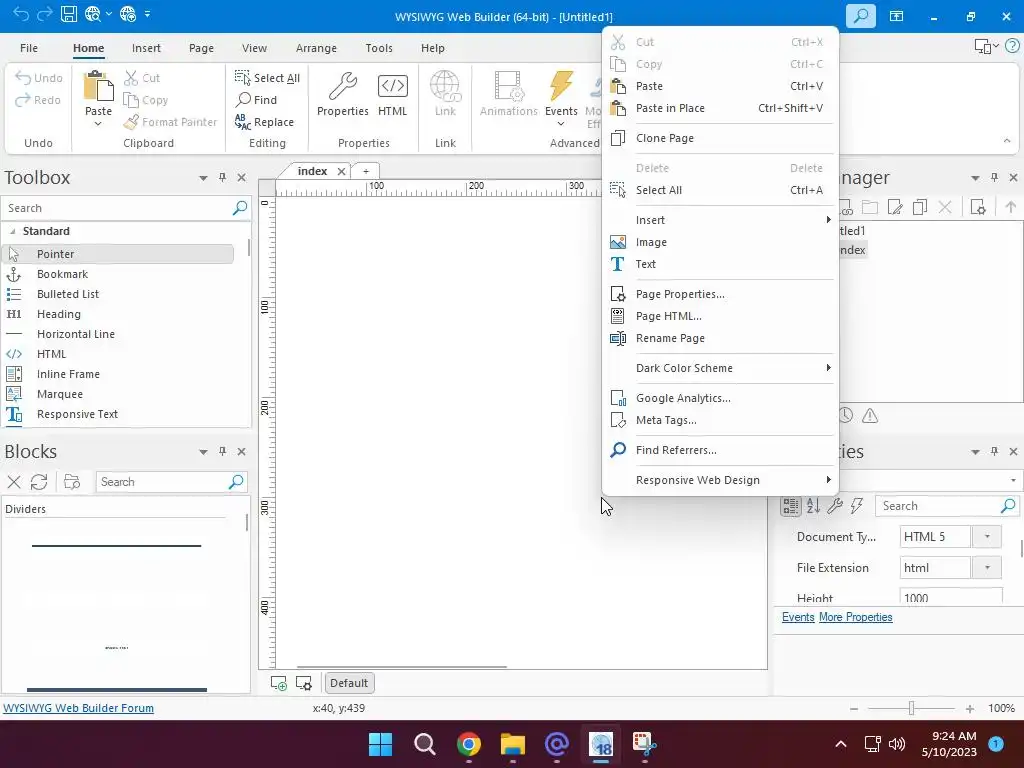Click the Blocks panel delete X icon
Viewport: 1024px width, 768px height.
tap(14, 482)
